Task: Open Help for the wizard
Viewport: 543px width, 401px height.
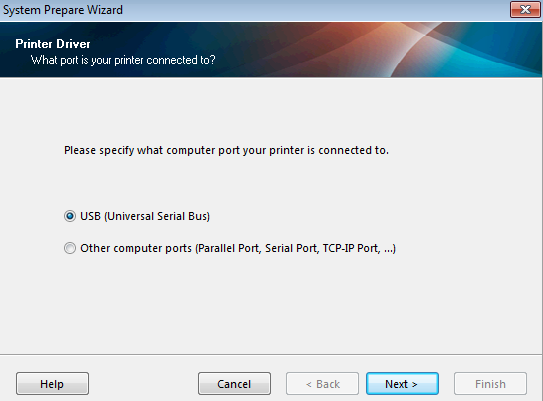Action: [52, 384]
